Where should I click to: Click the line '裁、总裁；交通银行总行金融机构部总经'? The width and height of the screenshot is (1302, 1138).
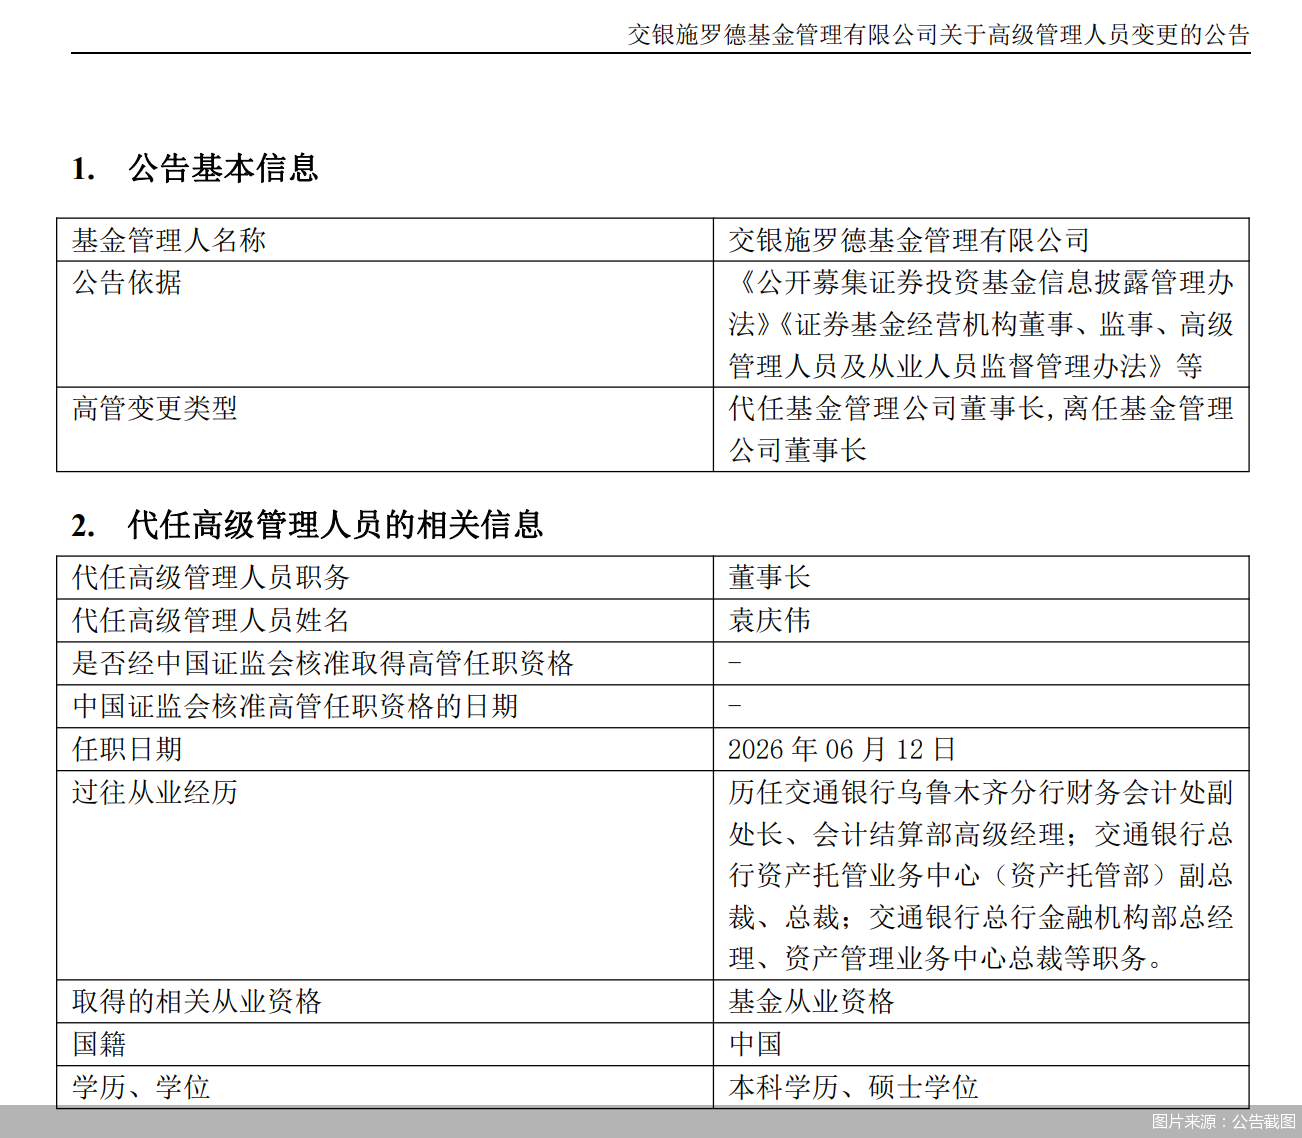[x=981, y=917]
